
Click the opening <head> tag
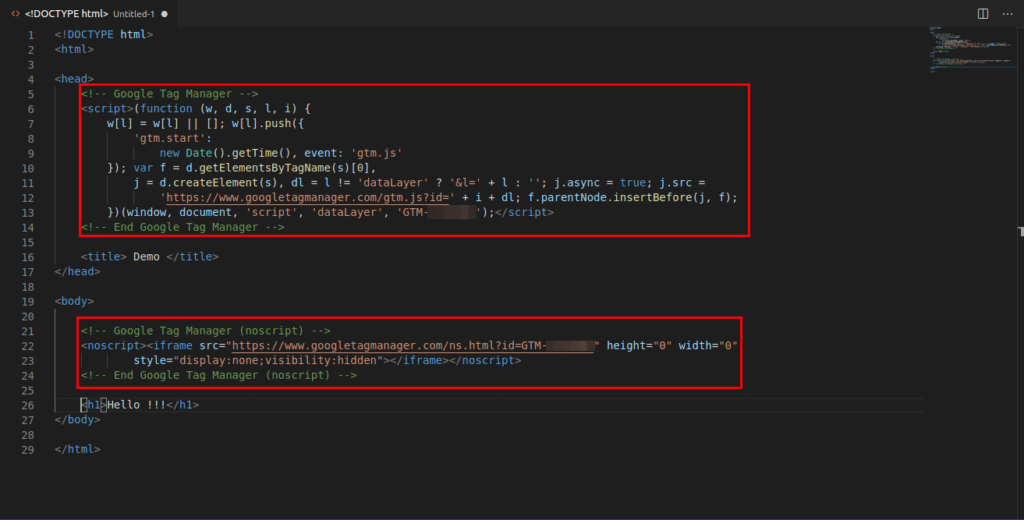tap(74, 79)
